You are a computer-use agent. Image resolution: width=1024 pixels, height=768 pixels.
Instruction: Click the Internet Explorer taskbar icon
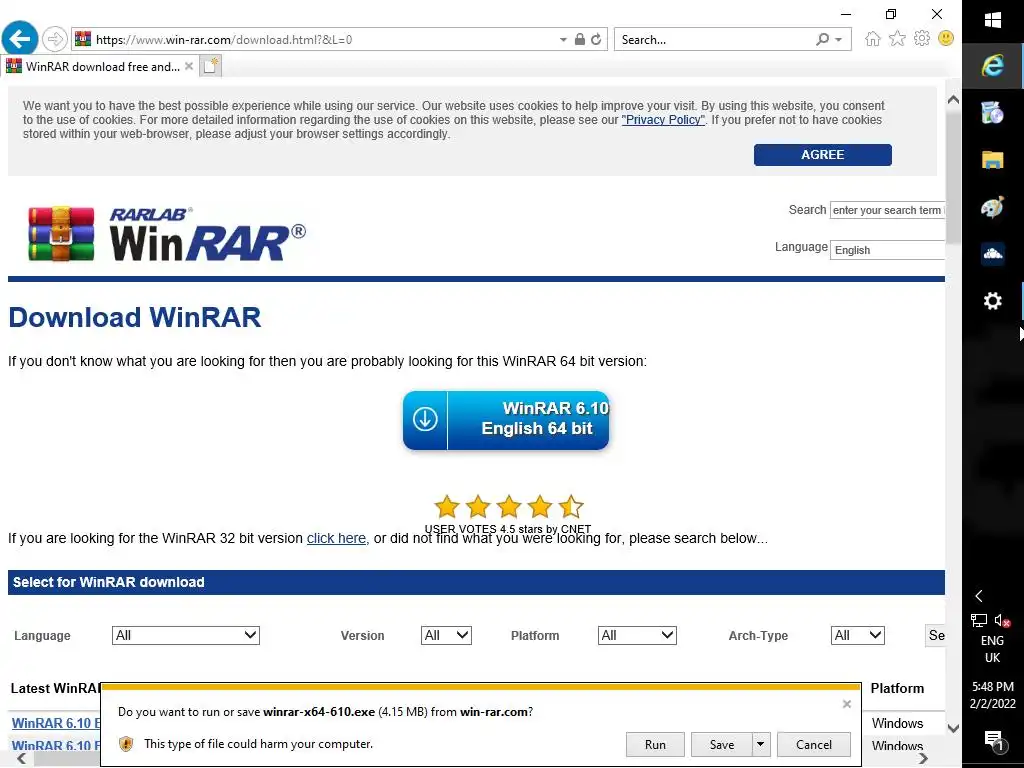(x=993, y=65)
